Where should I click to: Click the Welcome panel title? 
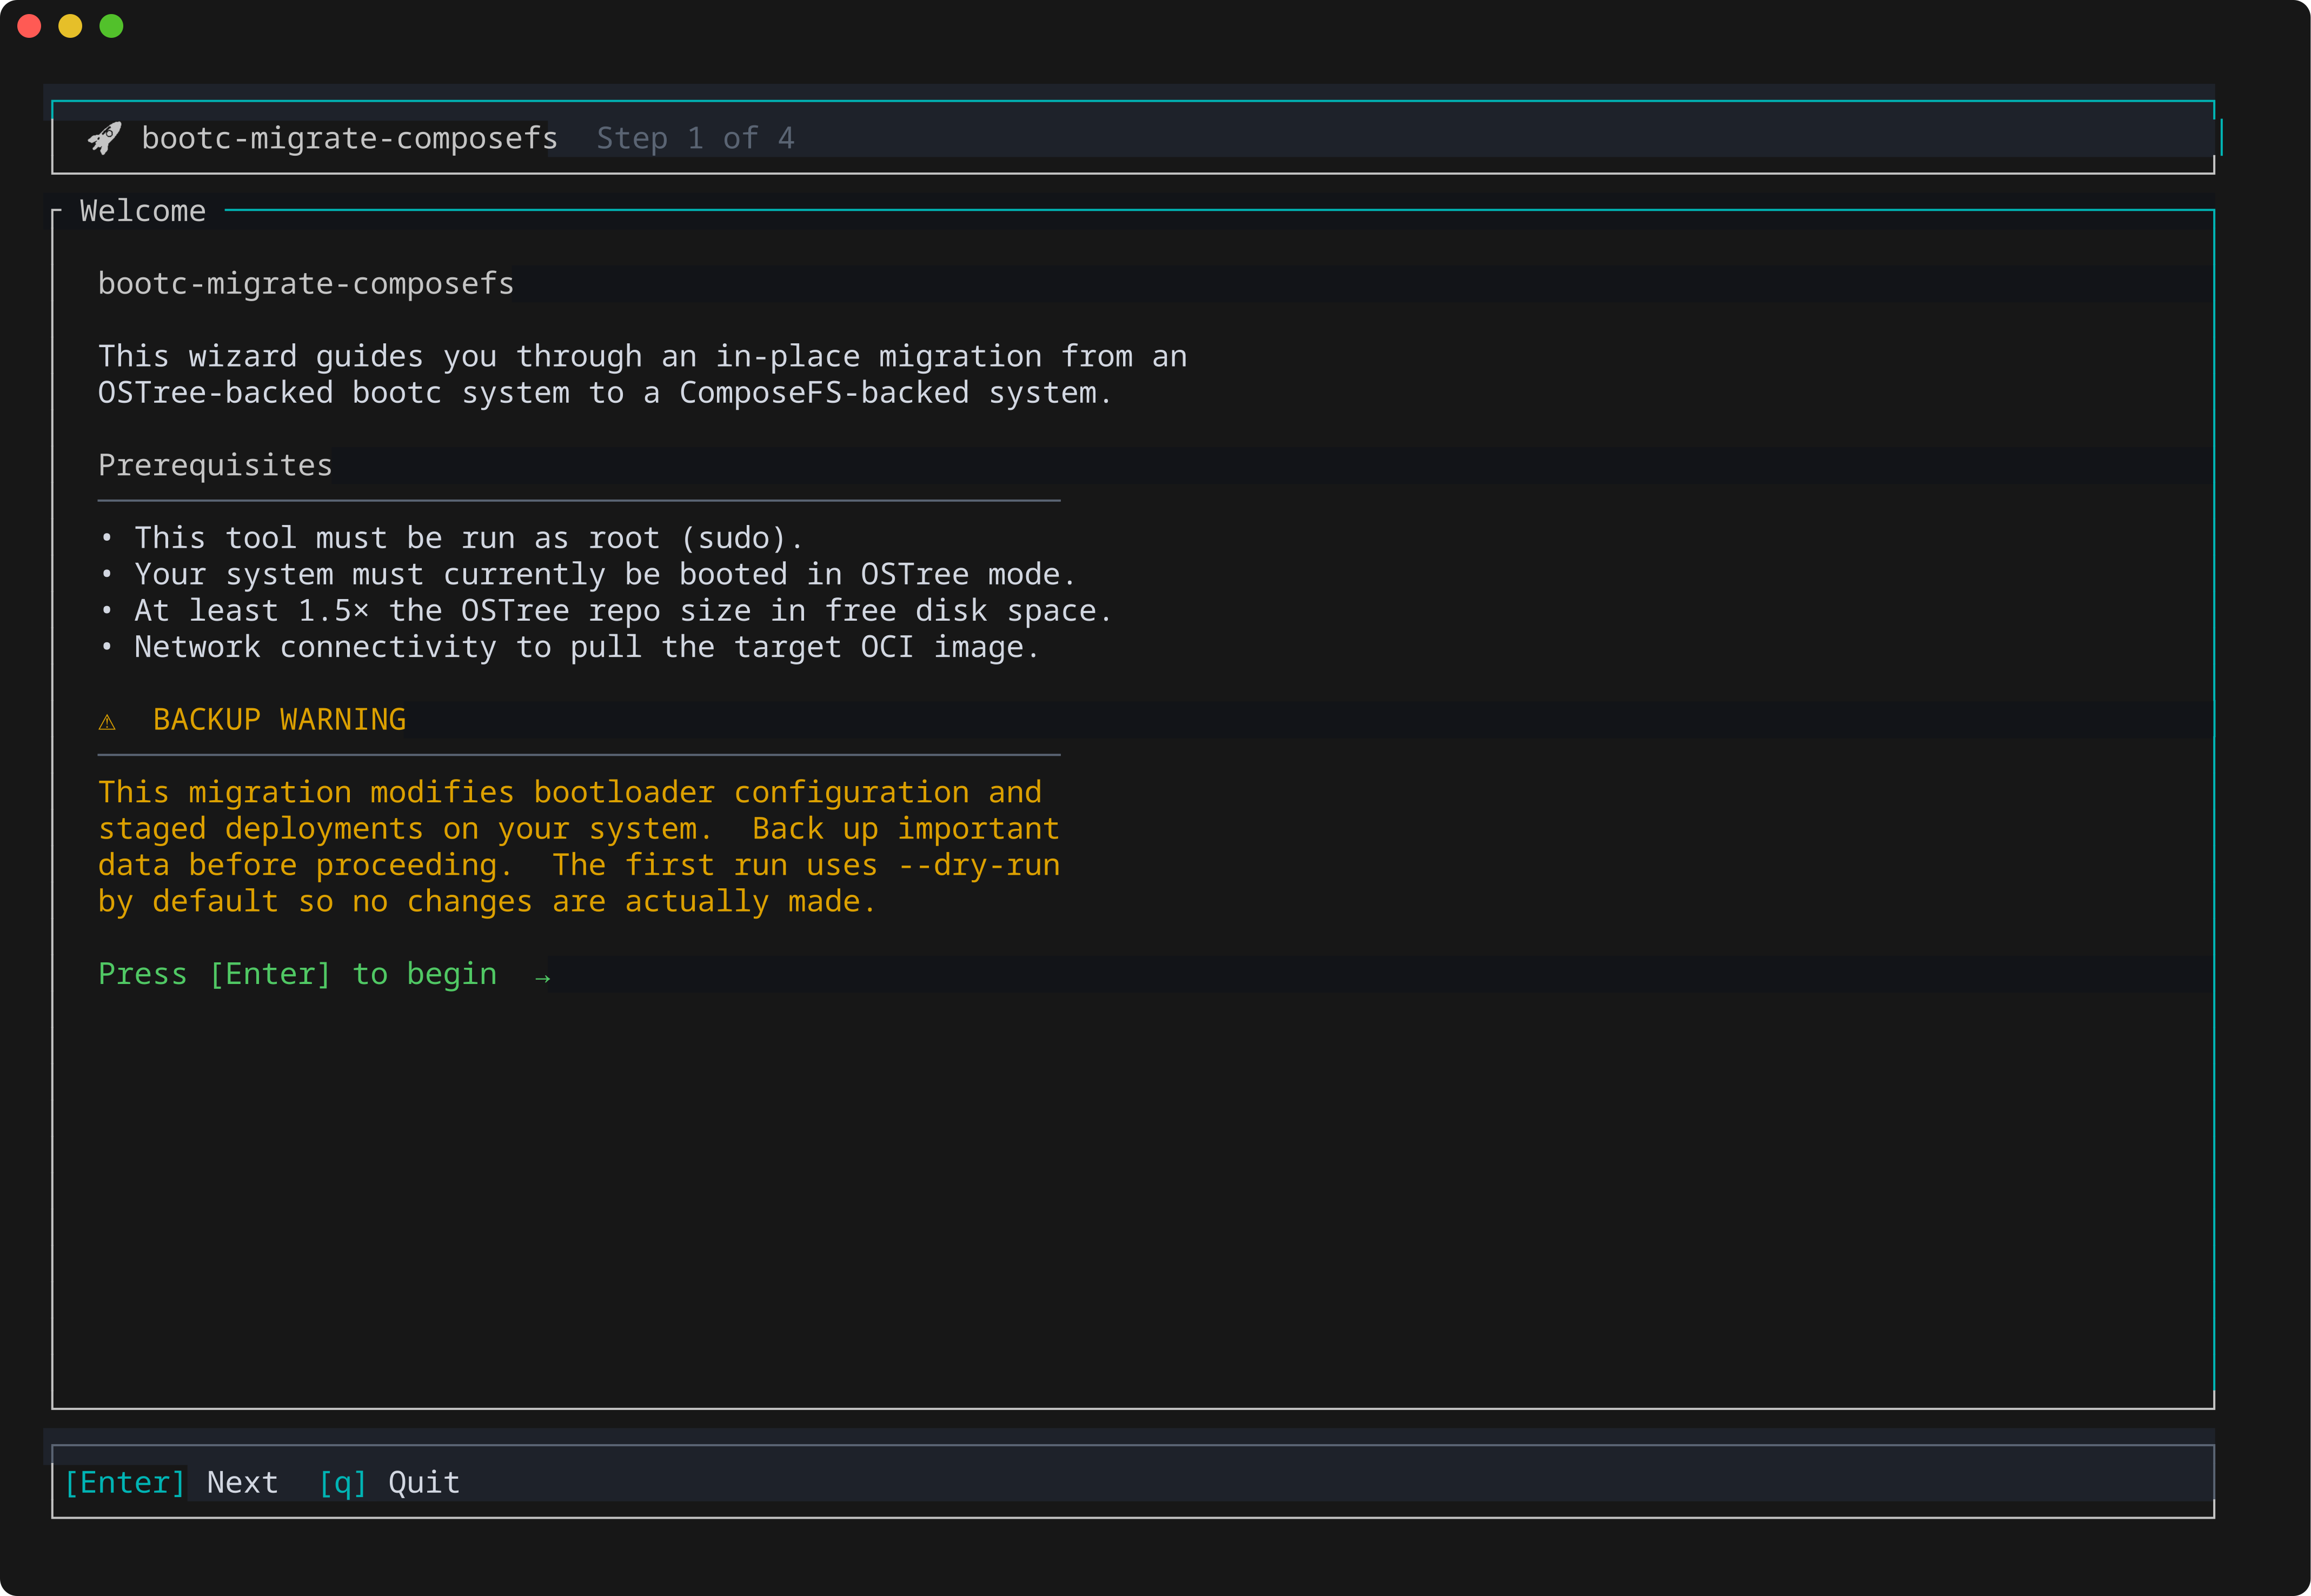(x=143, y=211)
